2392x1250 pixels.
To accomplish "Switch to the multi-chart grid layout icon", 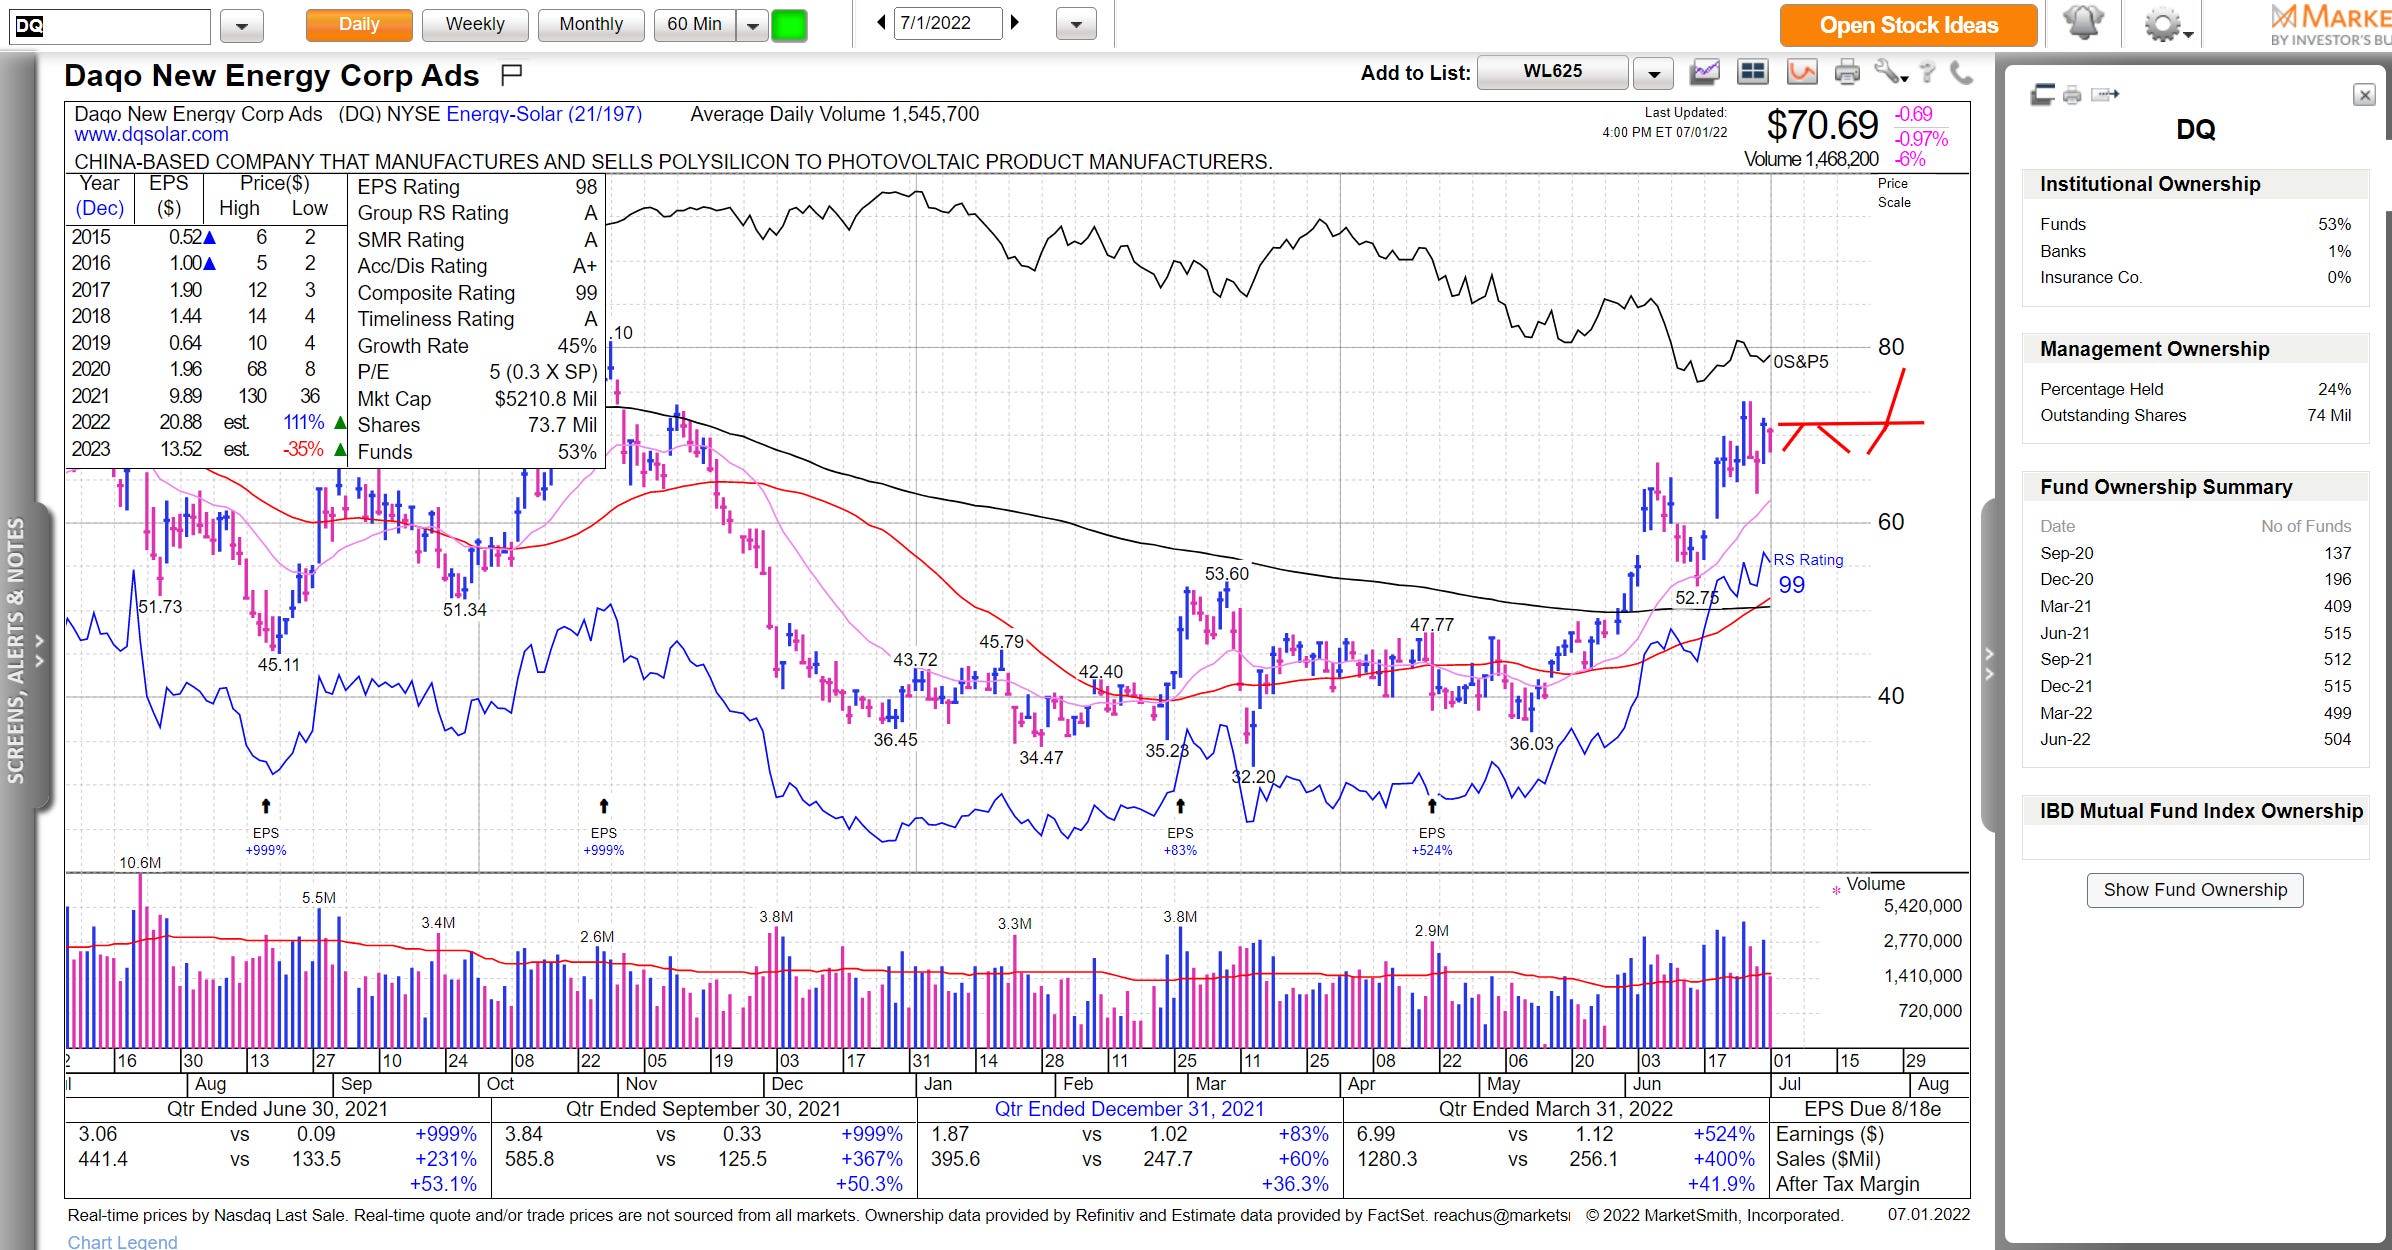I will coord(1753,72).
